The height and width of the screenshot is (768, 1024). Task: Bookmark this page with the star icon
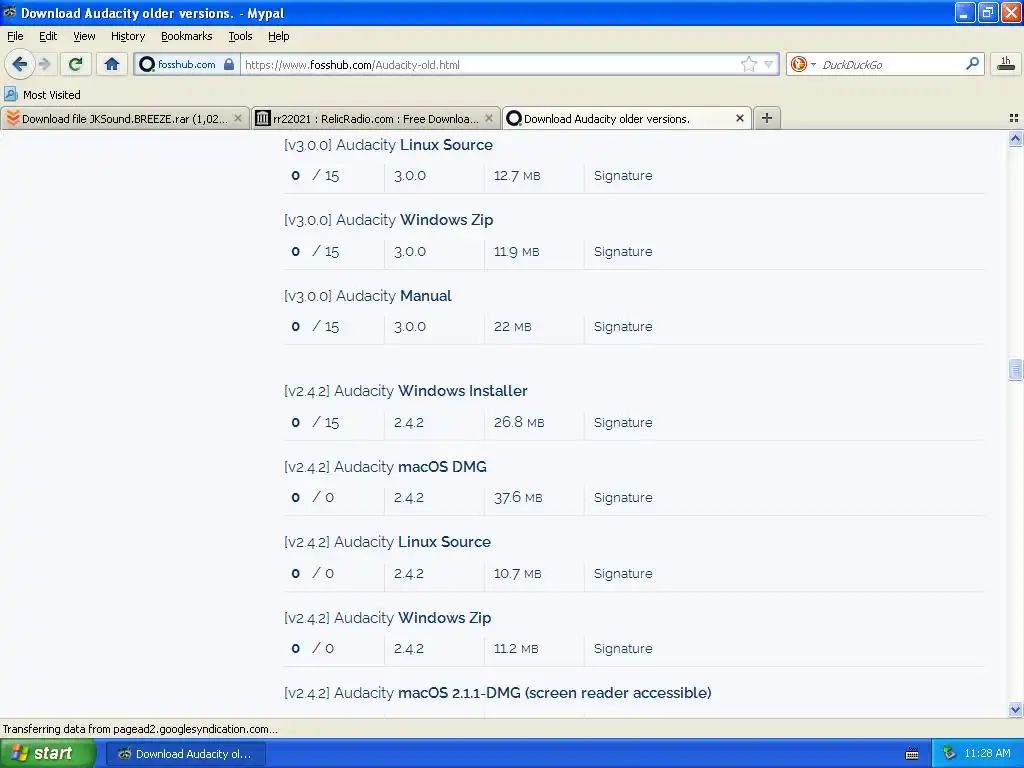[x=748, y=64]
